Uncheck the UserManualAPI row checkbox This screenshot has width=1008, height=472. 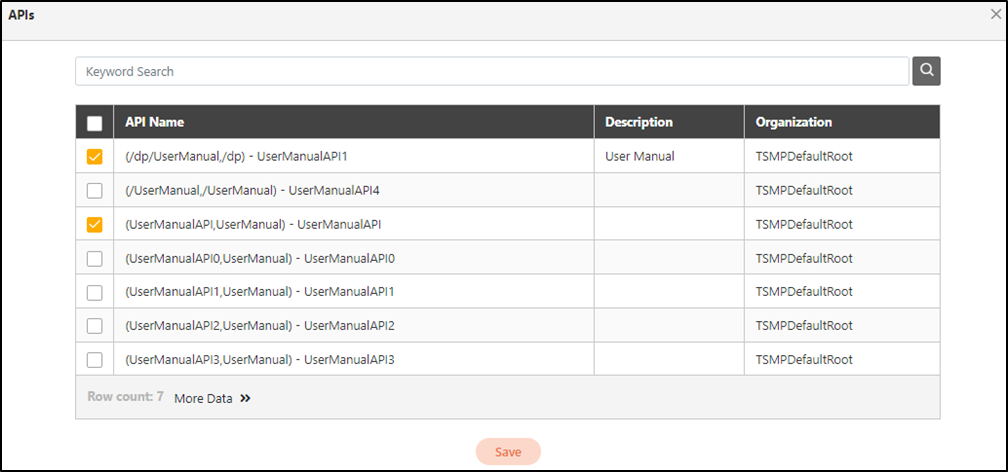pos(95,225)
